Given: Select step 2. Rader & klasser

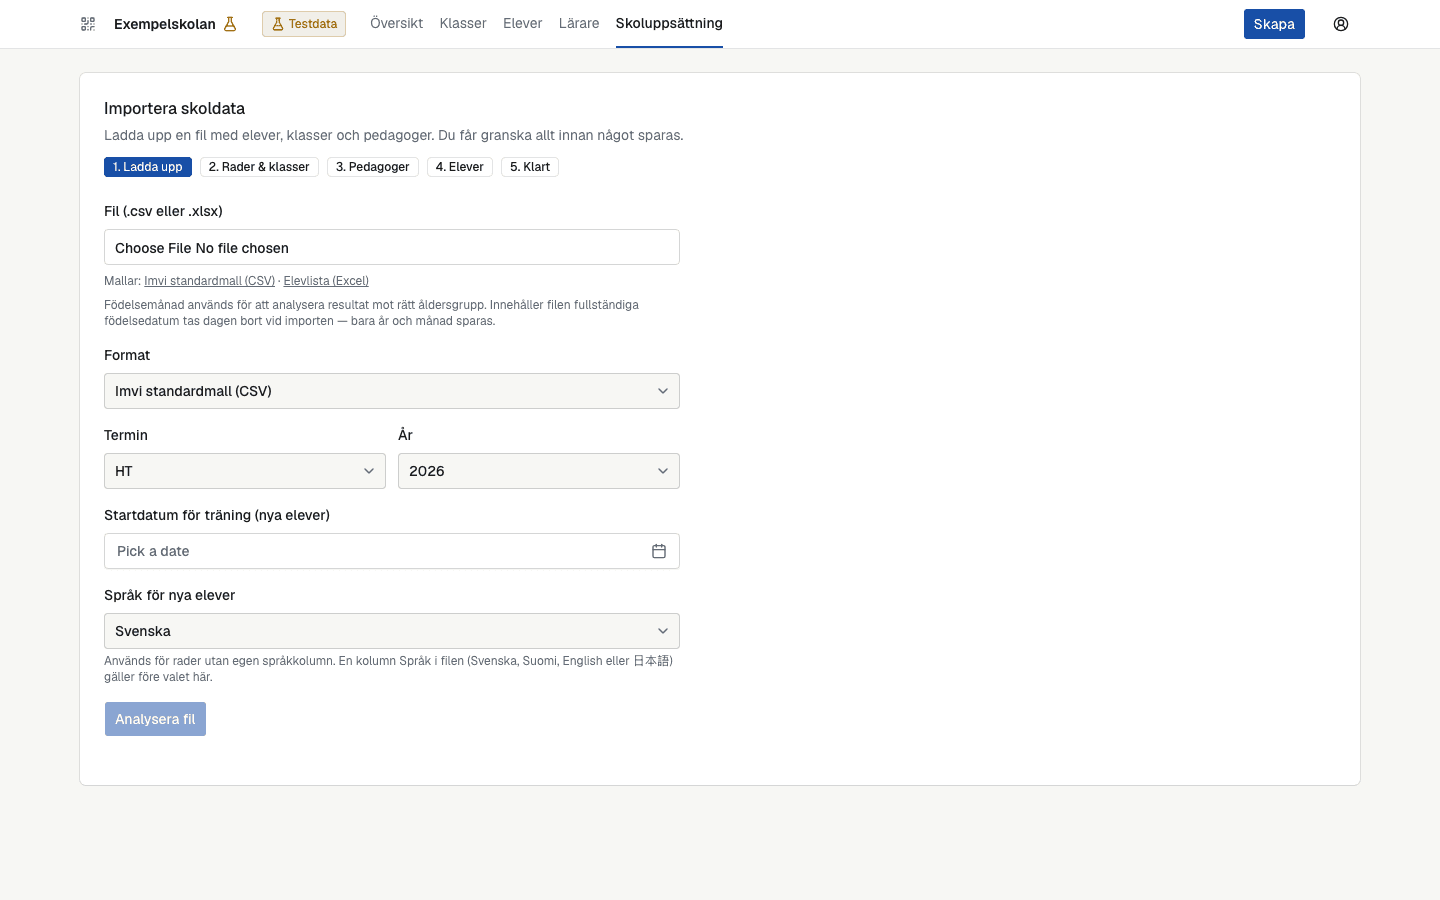Looking at the screenshot, I should point(259,167).
